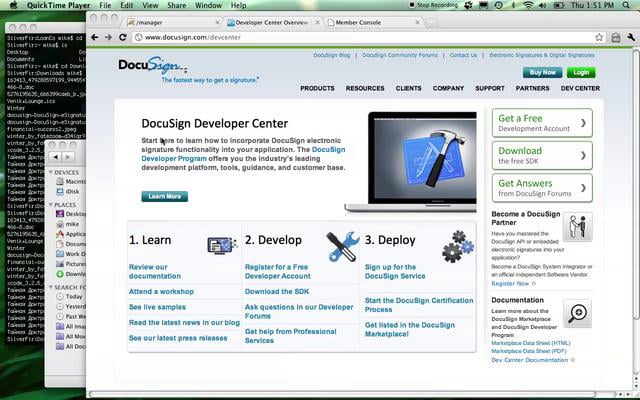Screen dimensions: 640x400
Task: Click the browser horizontal scrollbar
Action: tap(342, 394)
